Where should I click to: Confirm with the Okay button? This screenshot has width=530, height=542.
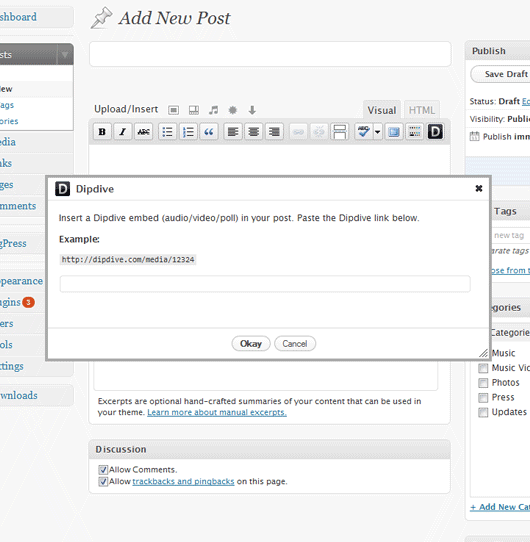pos(251,344)
